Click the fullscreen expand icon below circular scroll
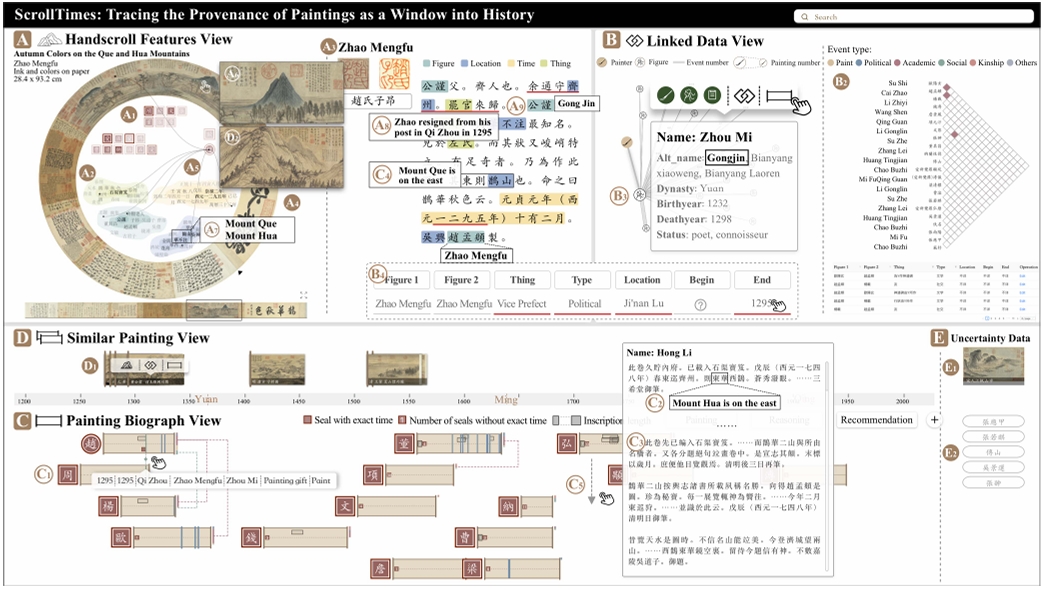The width and height of the screenshot is (1047, 590). tap(303, 295)
